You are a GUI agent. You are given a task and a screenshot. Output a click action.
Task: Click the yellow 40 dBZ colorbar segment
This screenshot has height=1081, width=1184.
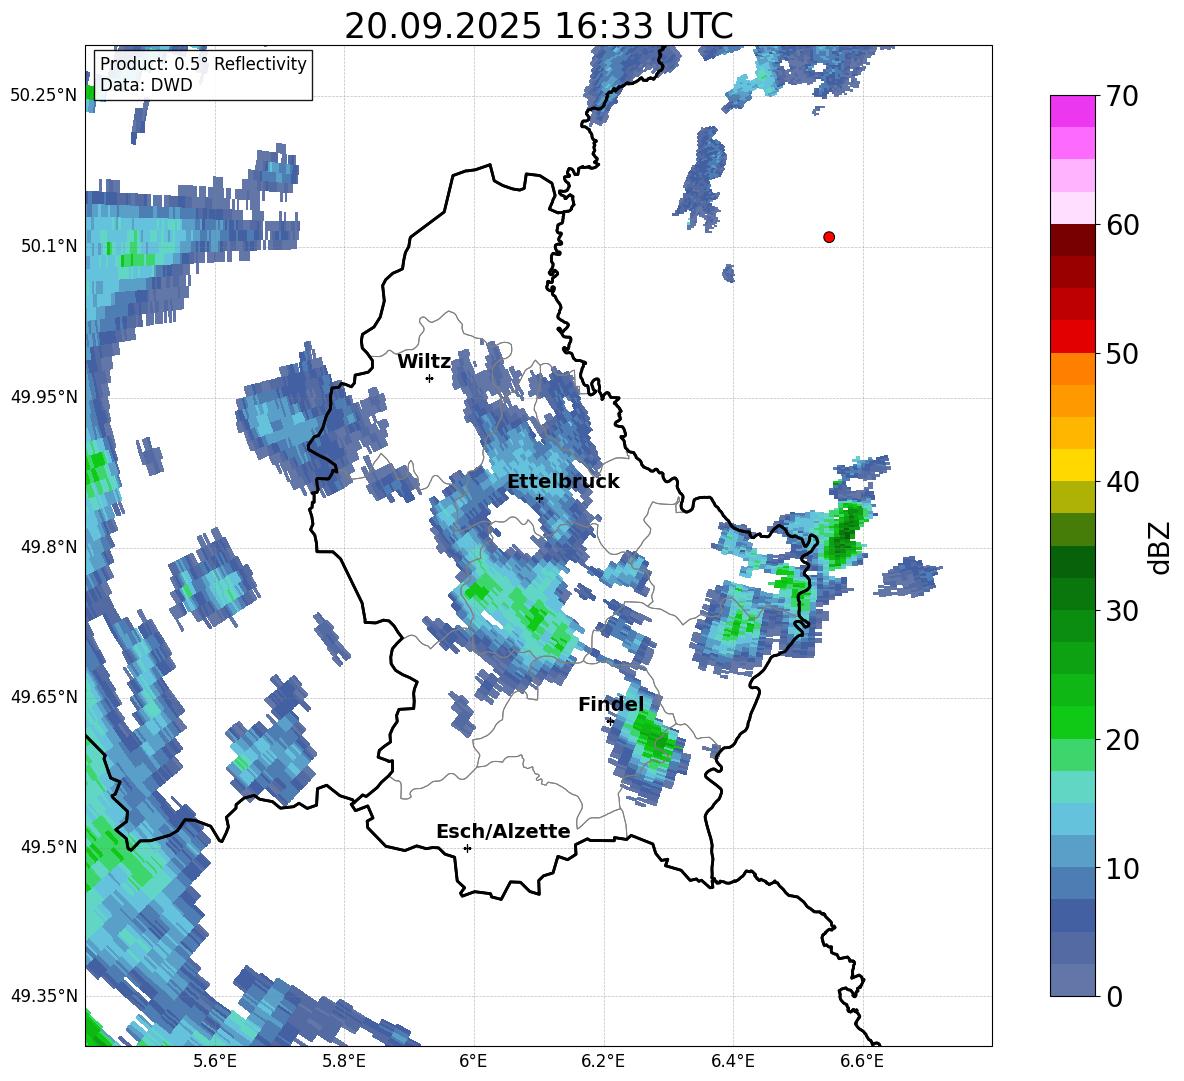tap(1072, 465)
